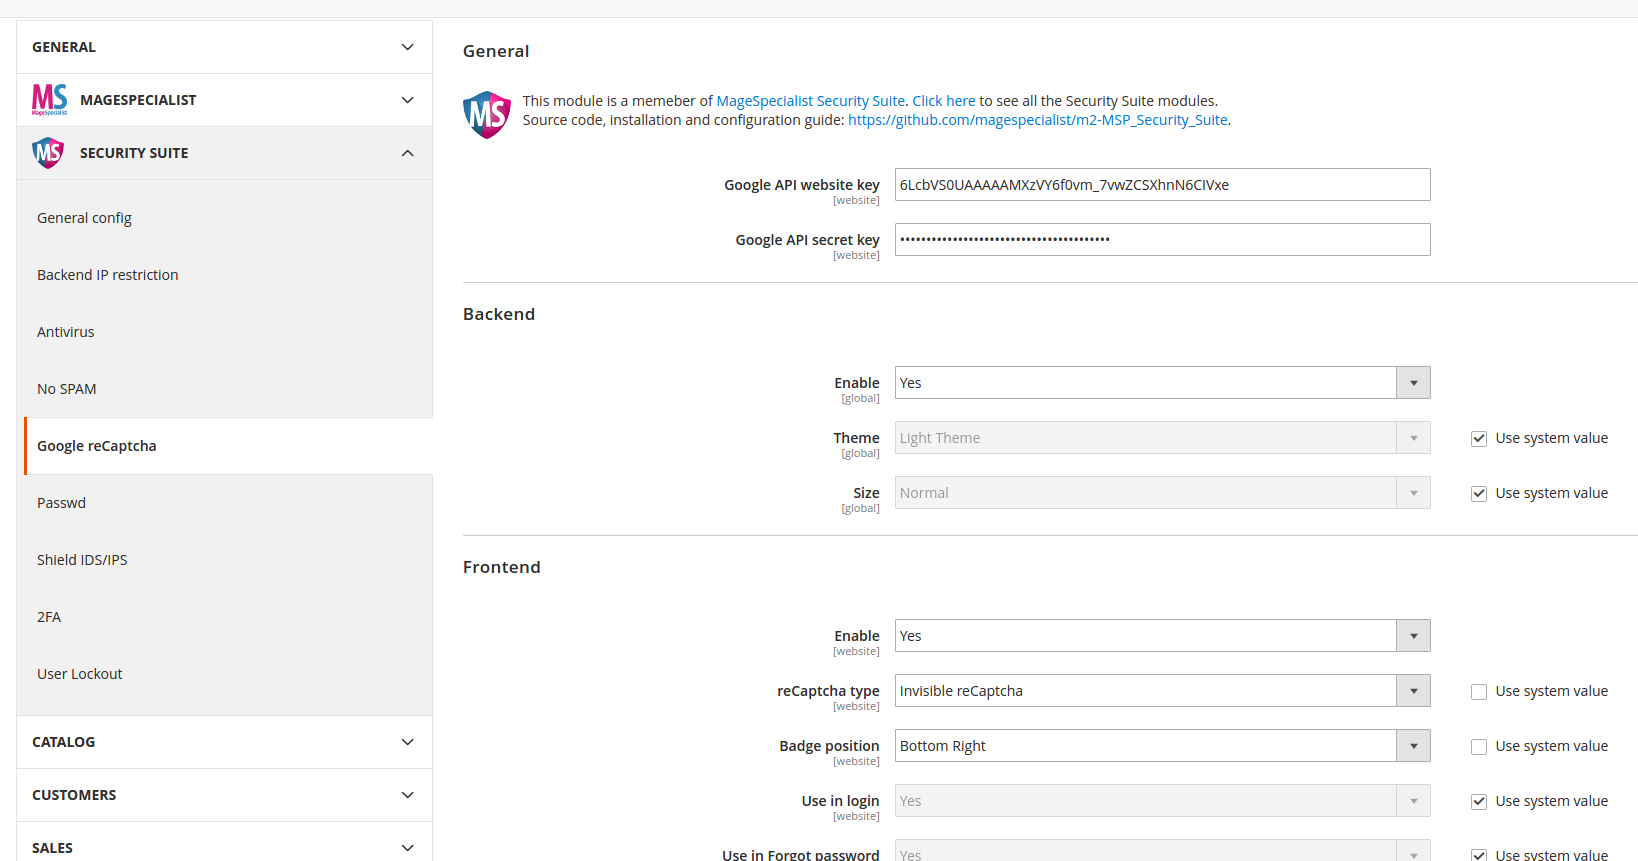Open the GitHub m2-MSP_Security_Suite link
The image size is (1638, 861).
click(x=1037, y=120)
